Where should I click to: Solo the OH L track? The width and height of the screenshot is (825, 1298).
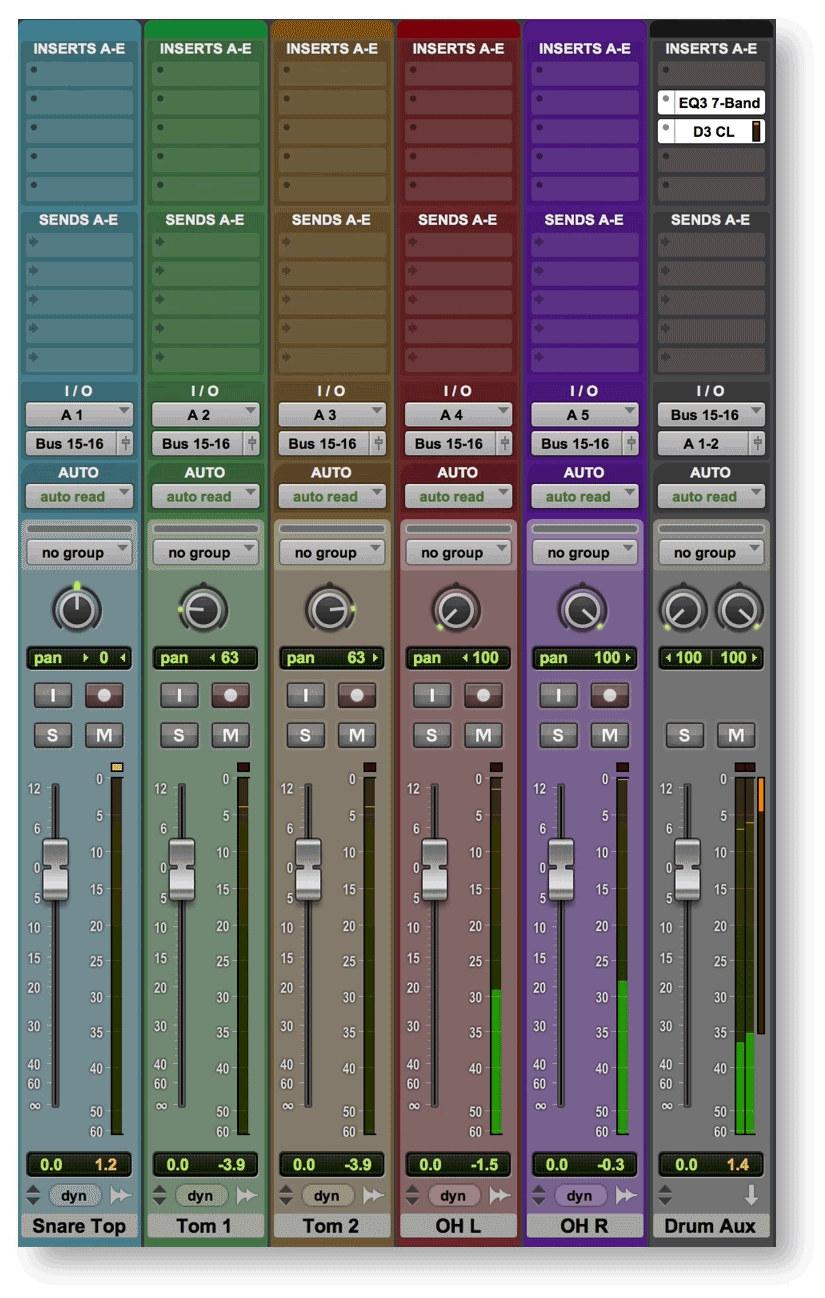[432, 735]
